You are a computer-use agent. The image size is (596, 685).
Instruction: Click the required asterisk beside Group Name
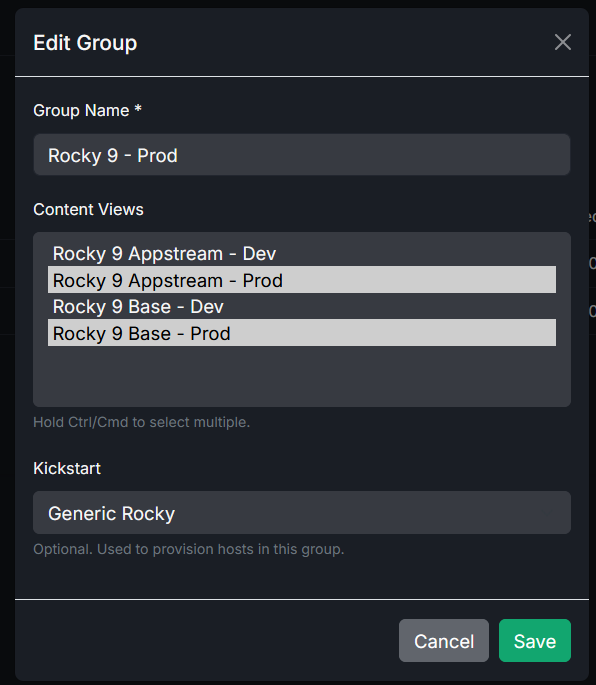point(138,108)
